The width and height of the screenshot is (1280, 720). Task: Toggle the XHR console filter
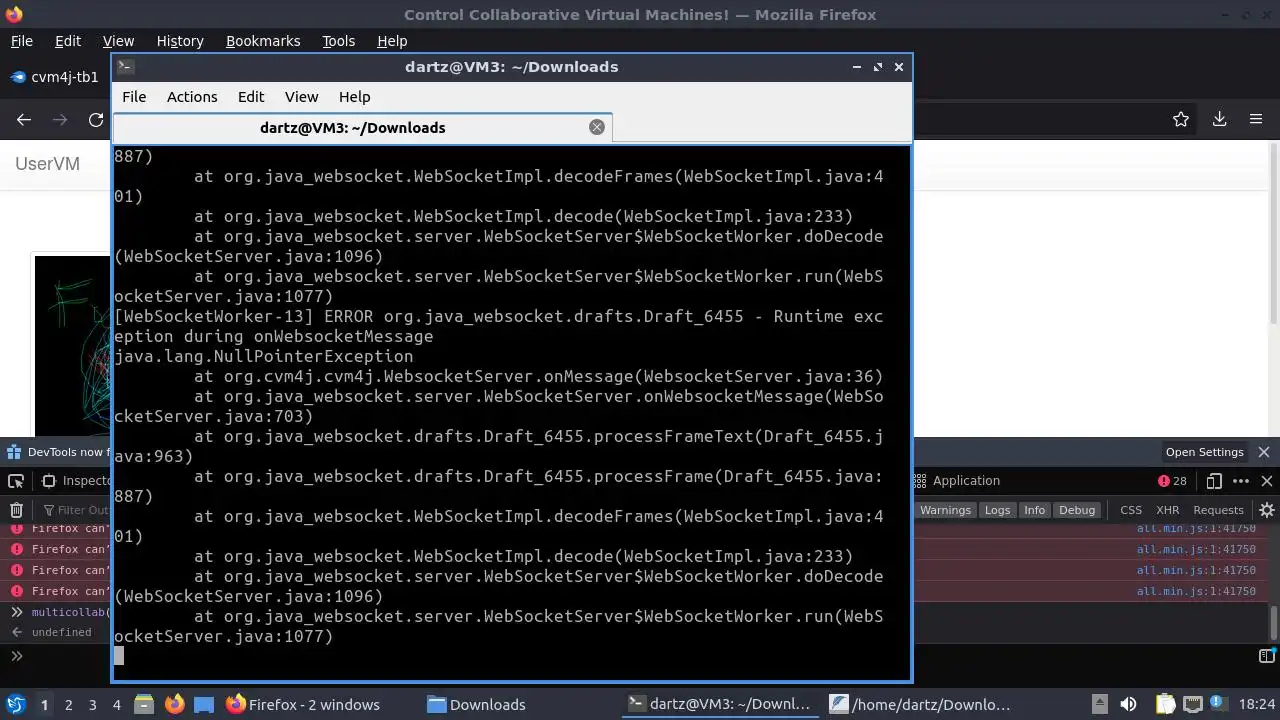pyautogui.click(x=1167, y=510)
